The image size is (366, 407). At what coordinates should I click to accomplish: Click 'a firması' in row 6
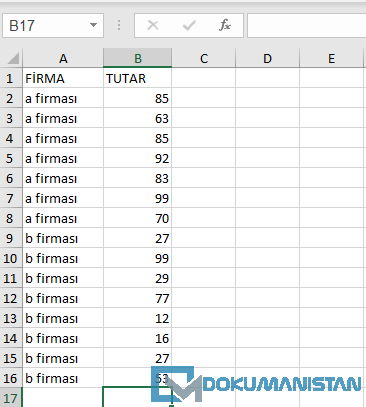coord(51,178)
